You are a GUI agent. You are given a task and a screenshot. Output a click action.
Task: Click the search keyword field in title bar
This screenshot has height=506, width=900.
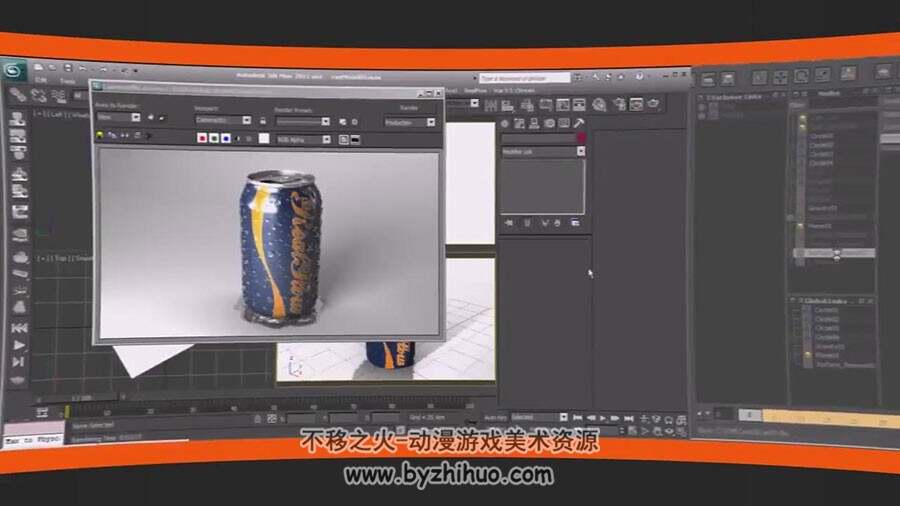pyautogui.click(x=525, y=77)
